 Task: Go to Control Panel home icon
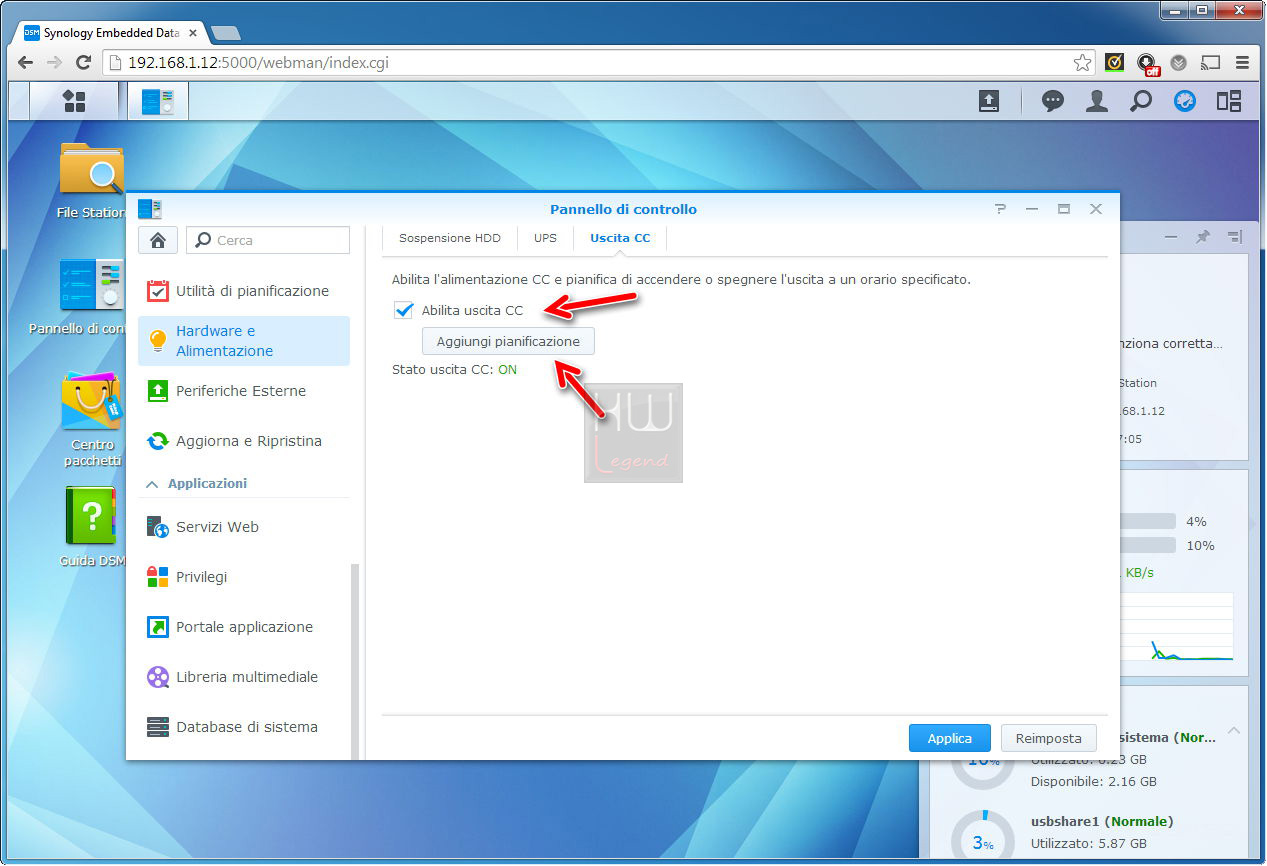point(158,240)
